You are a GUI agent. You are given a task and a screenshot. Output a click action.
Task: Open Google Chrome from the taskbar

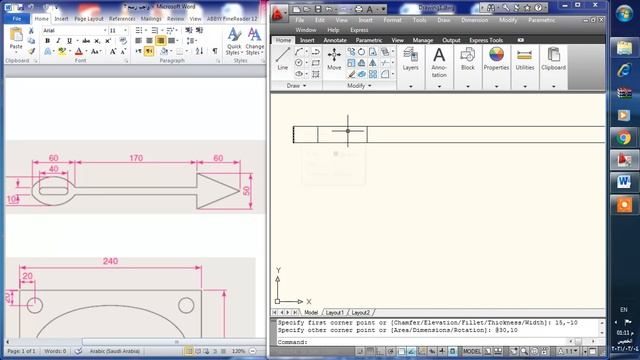tap(624, 138)
